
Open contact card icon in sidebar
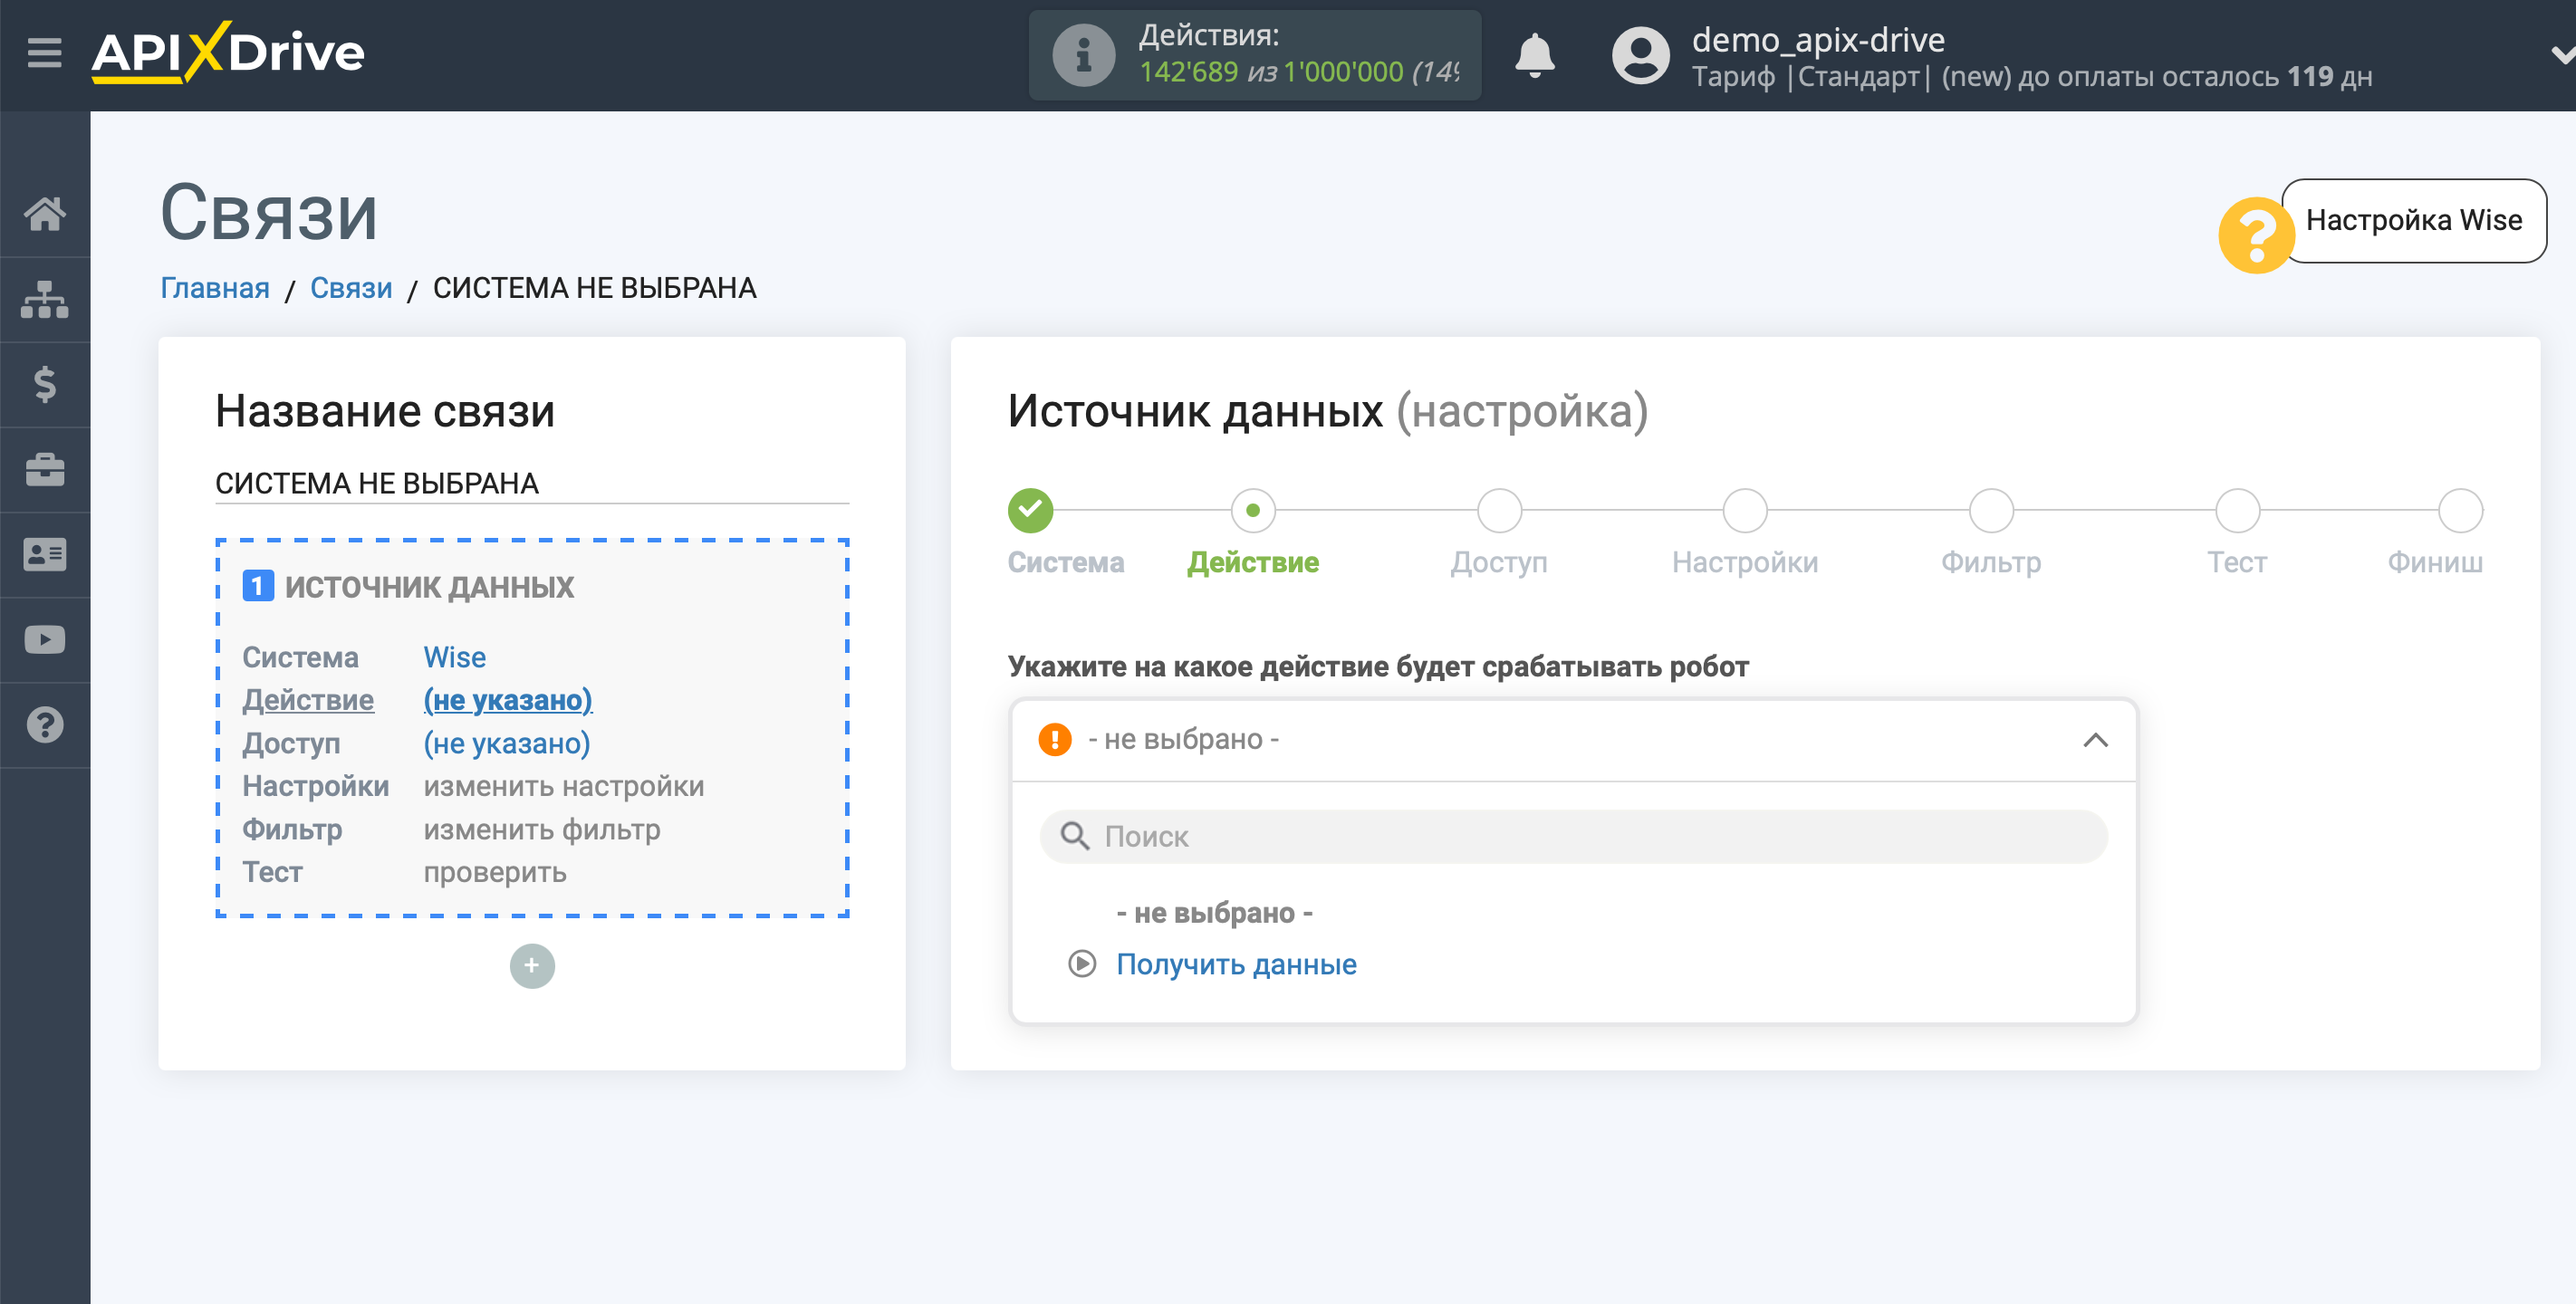pos(45,554)
